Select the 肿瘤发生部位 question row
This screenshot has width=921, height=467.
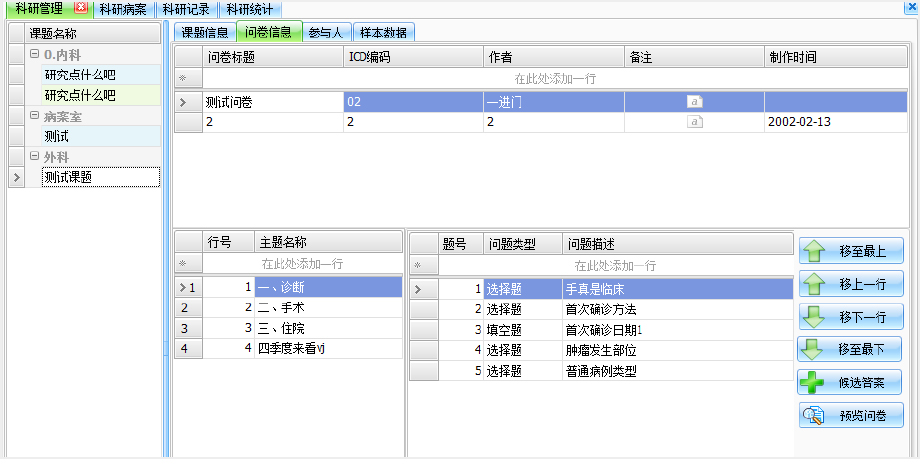600,350
